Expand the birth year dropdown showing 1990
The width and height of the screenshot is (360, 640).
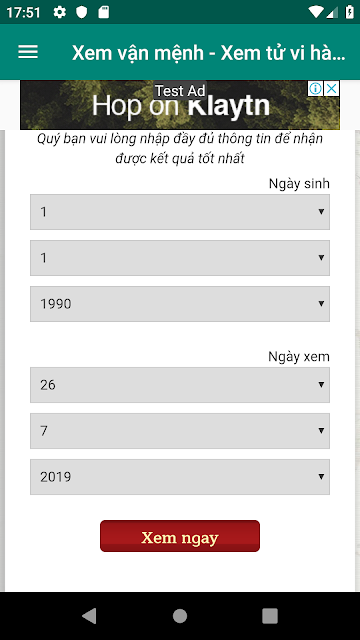click(180, 304)
